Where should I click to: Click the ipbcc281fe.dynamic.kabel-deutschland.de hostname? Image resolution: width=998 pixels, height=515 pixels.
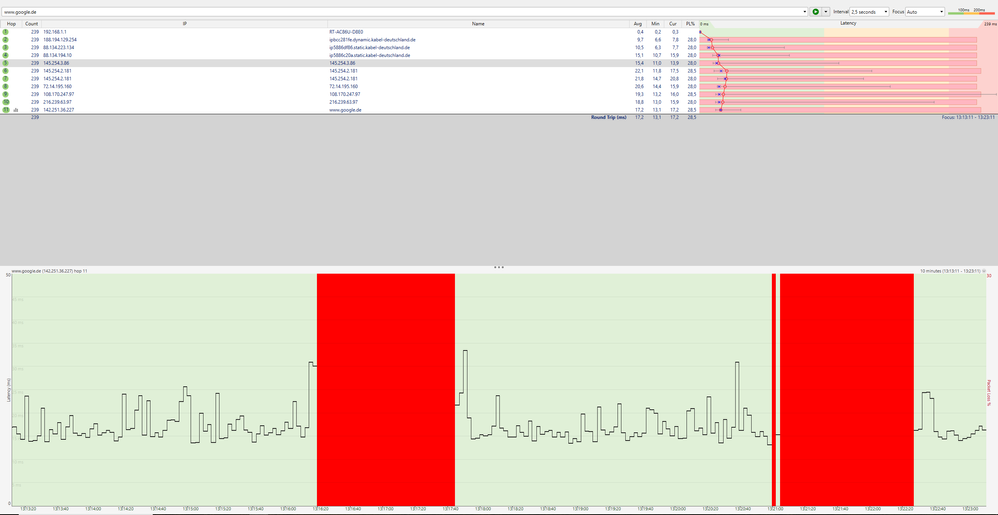click(372, 39)
